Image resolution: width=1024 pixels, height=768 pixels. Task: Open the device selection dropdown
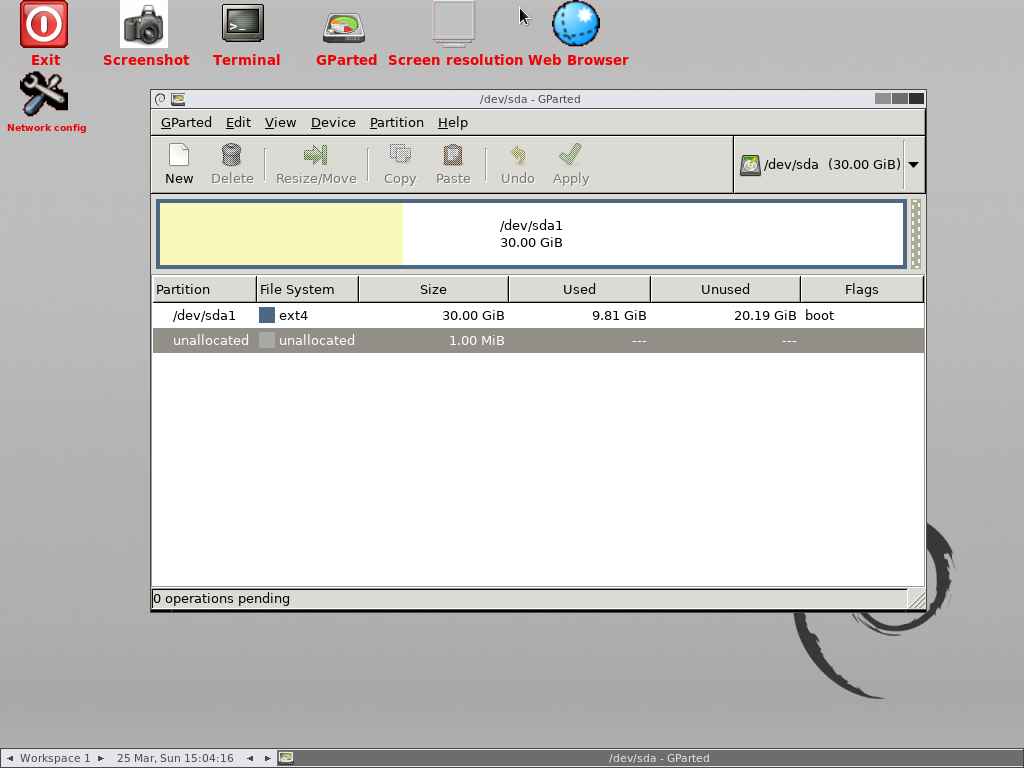tap(911, 164)
